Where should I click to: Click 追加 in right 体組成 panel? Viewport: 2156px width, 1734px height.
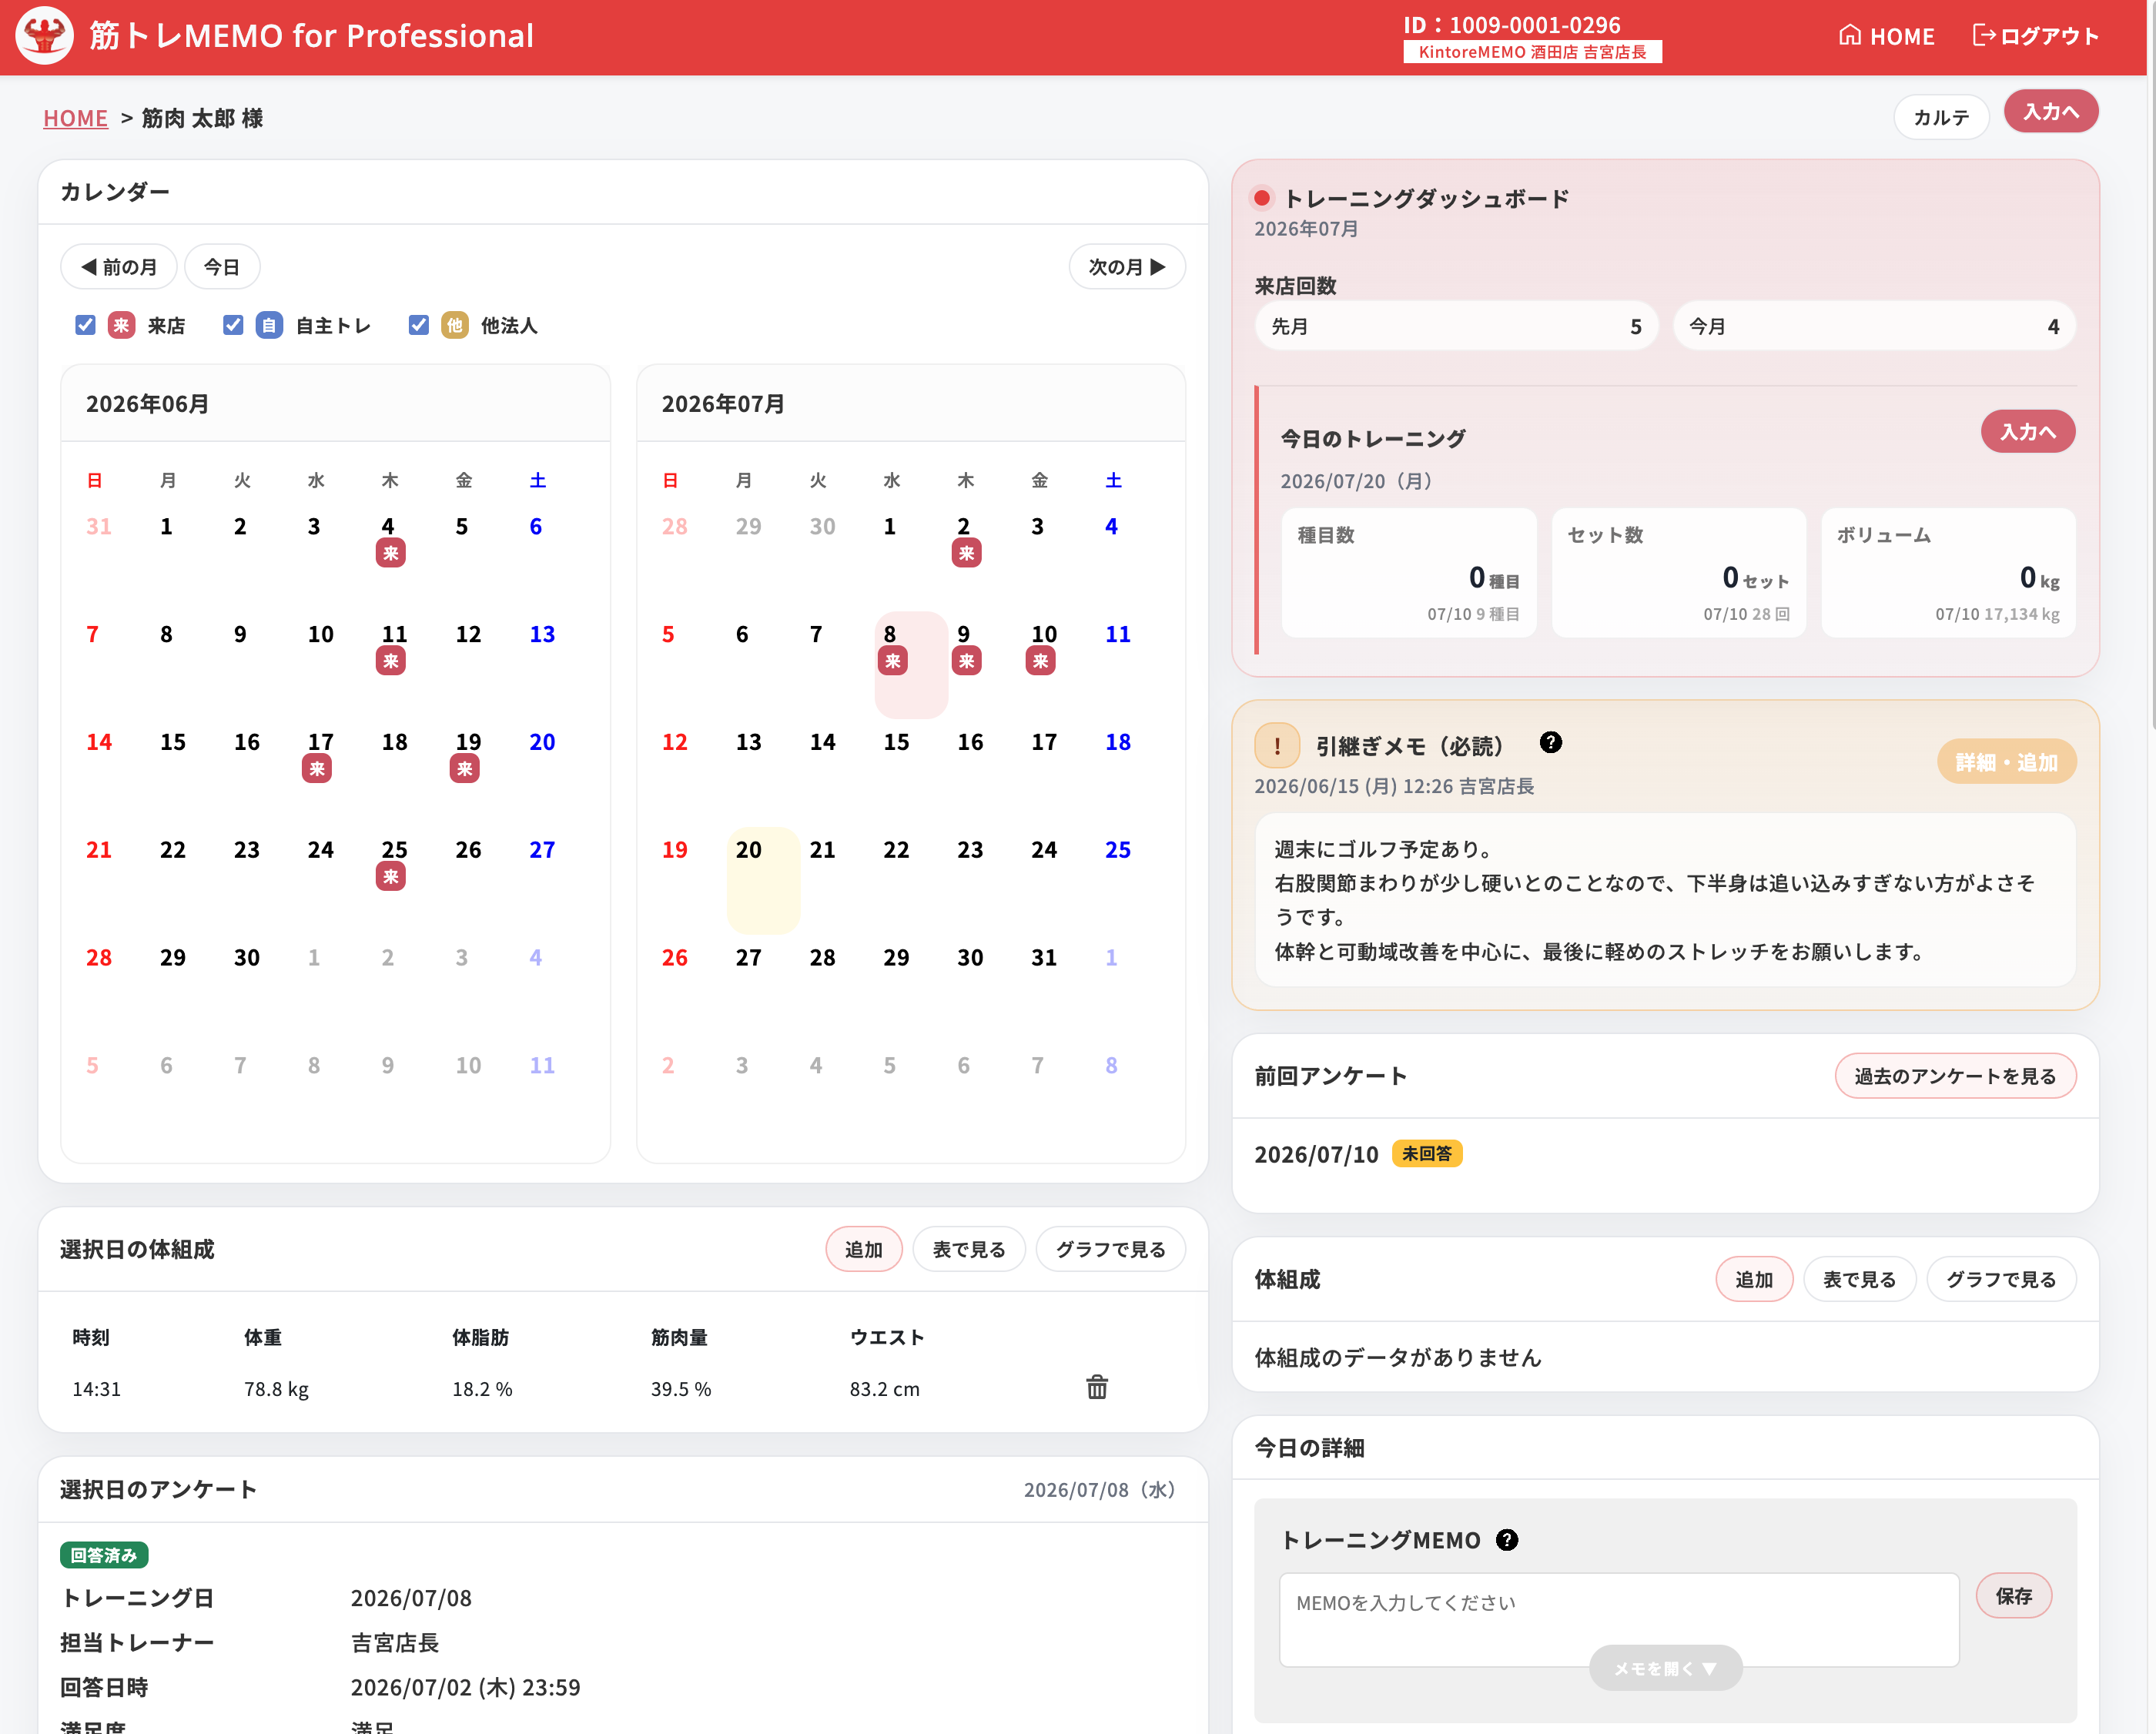1754,1279
